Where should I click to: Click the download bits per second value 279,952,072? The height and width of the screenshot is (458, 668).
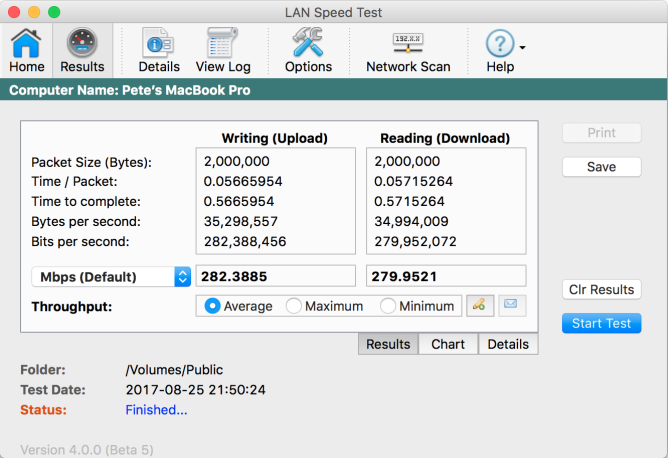[415, 242]
